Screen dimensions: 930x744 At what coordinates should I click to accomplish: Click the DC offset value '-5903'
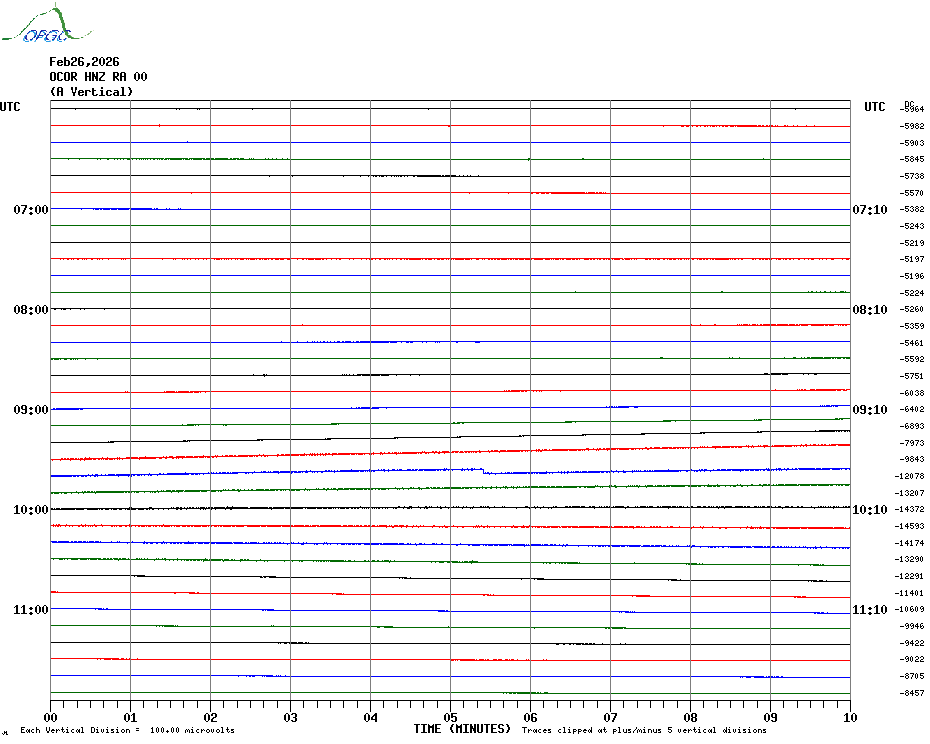pos(912,143)
